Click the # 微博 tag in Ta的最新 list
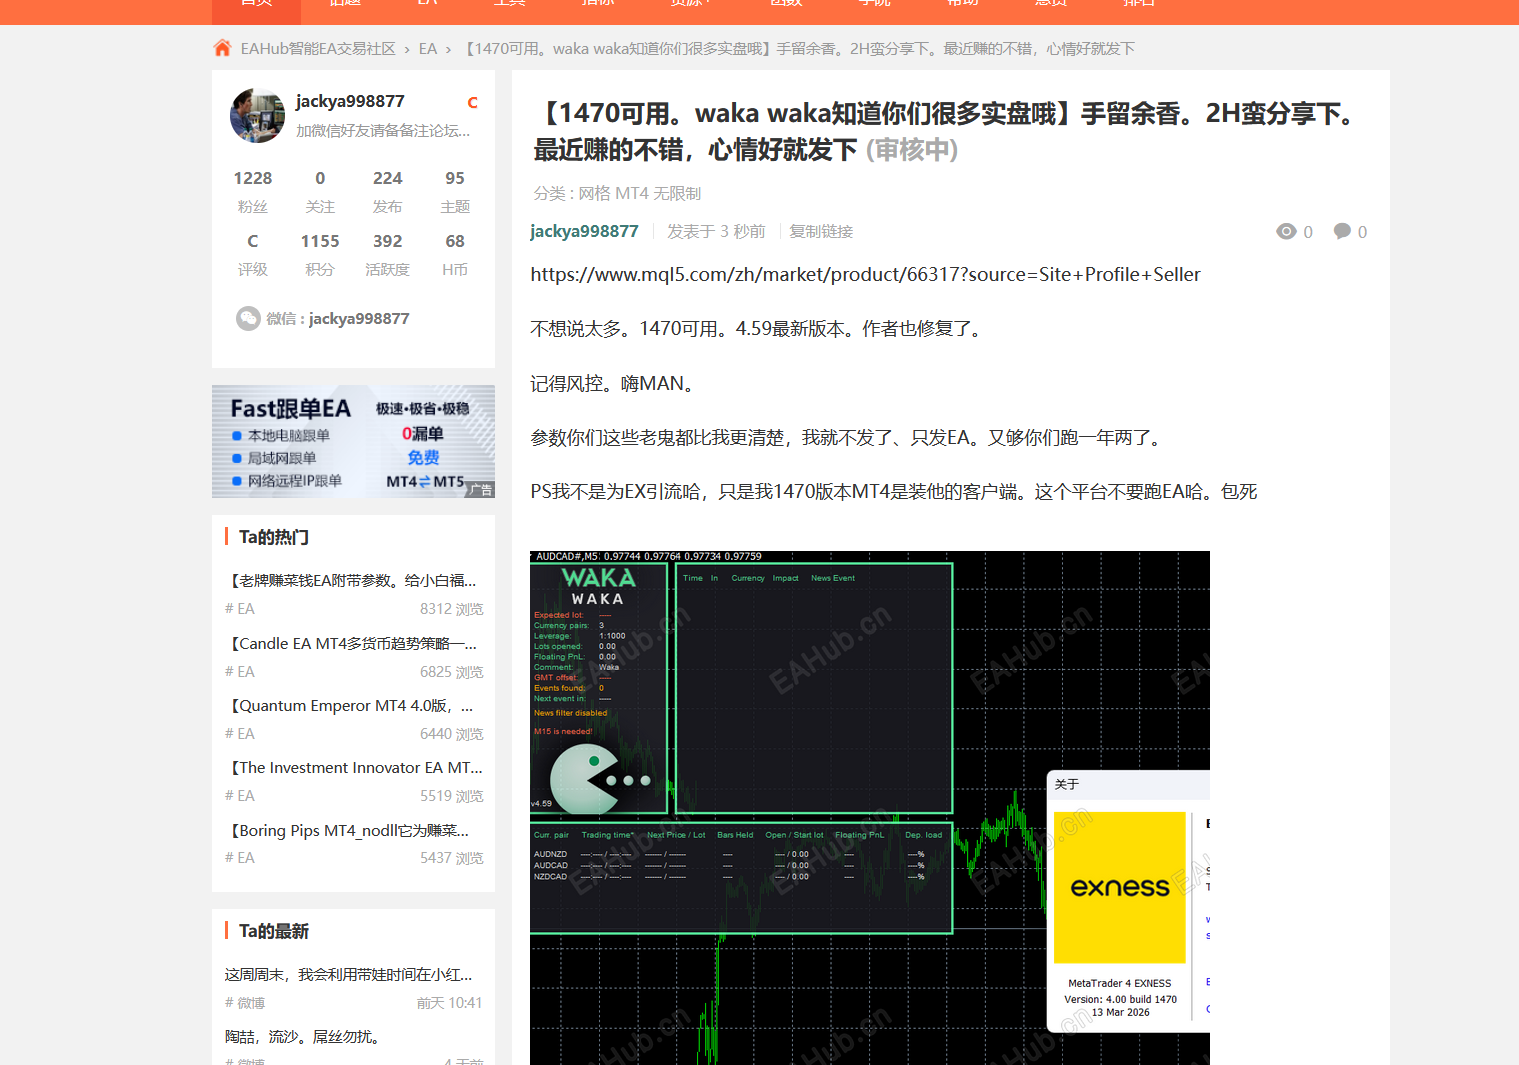 coord(245,1003)
